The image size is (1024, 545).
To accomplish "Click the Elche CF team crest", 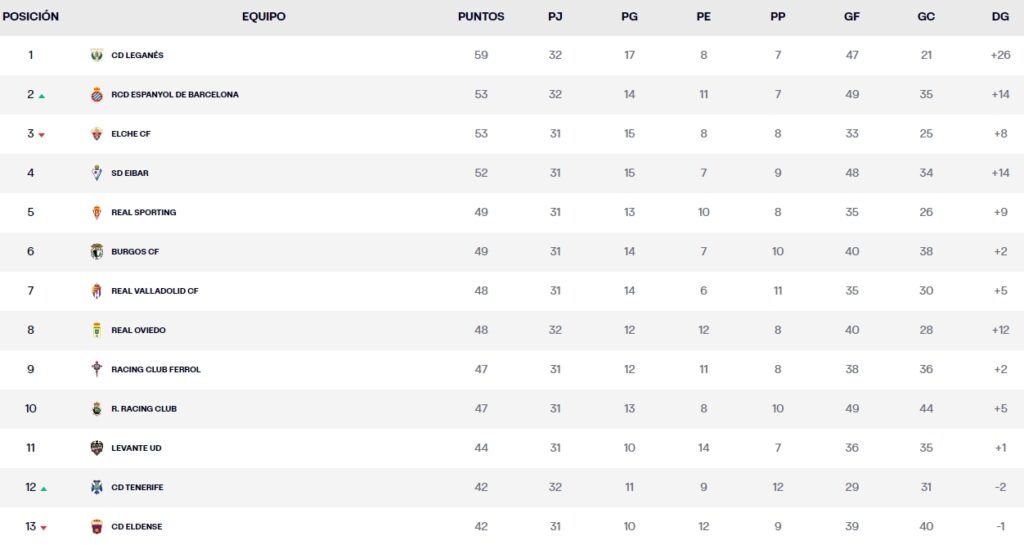I will (x=97, y=134).
